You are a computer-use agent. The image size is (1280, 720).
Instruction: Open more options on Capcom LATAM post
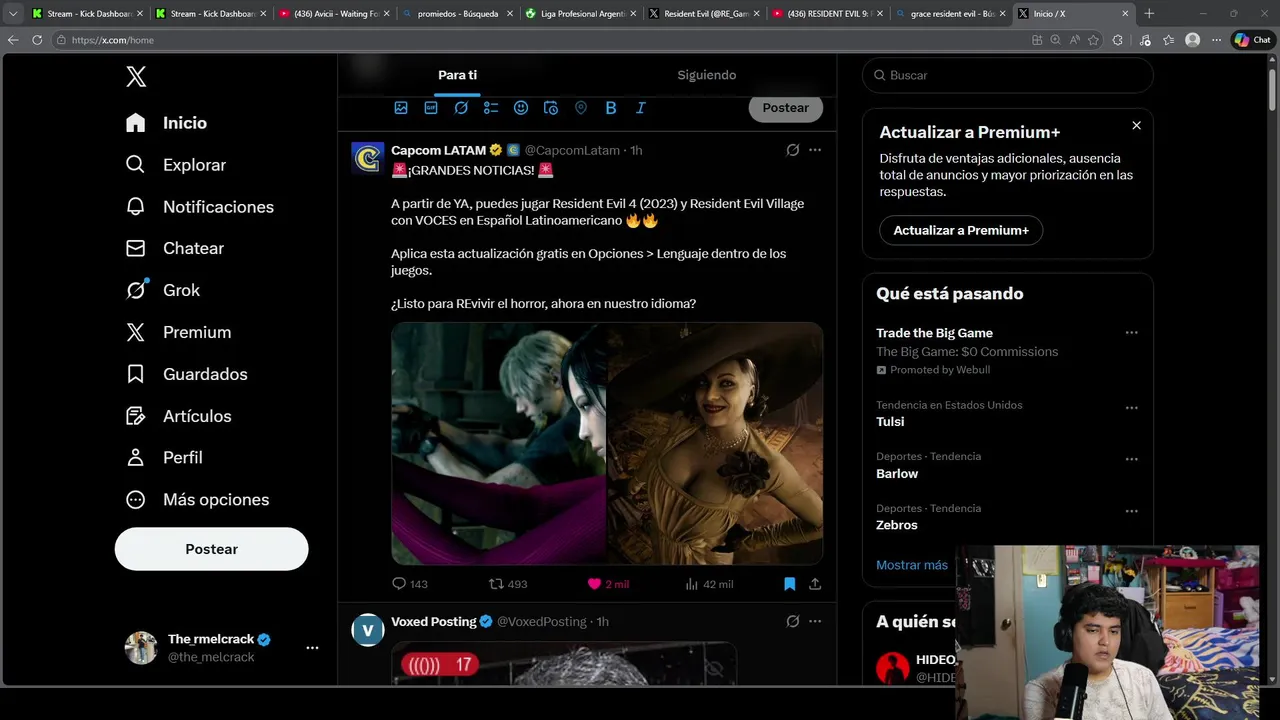click(815, 150)
